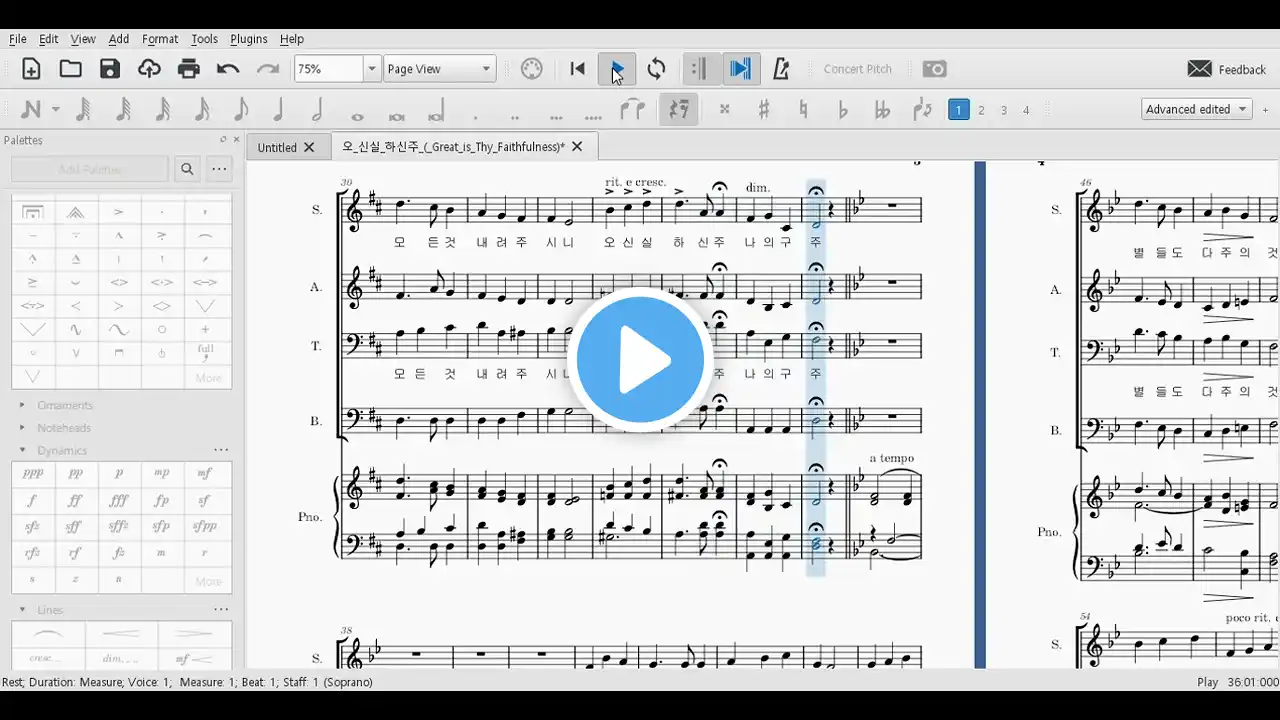This screenshot has width=1280, height=720.
Task: Click the zoom percentage field showing 75%
Action: click(x=328, y=69)
